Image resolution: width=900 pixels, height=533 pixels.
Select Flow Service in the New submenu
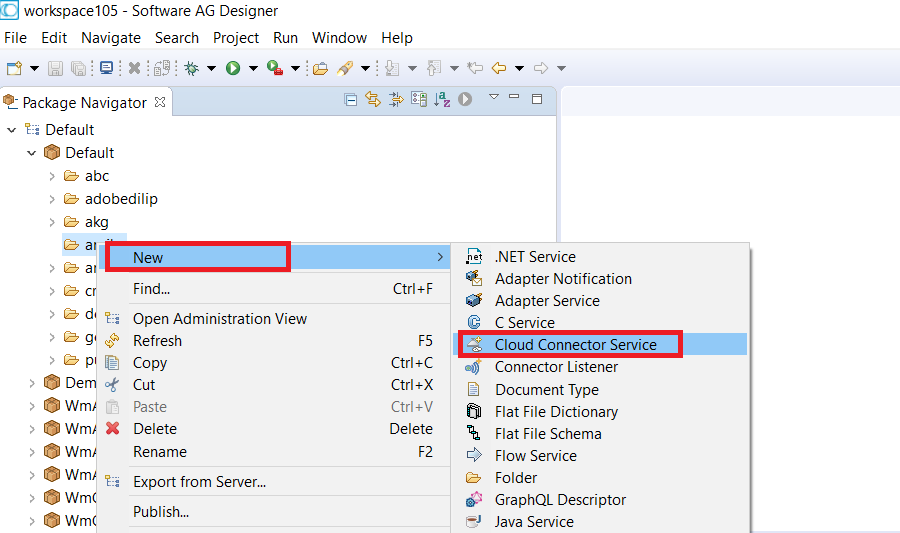[x=600, y=456]
